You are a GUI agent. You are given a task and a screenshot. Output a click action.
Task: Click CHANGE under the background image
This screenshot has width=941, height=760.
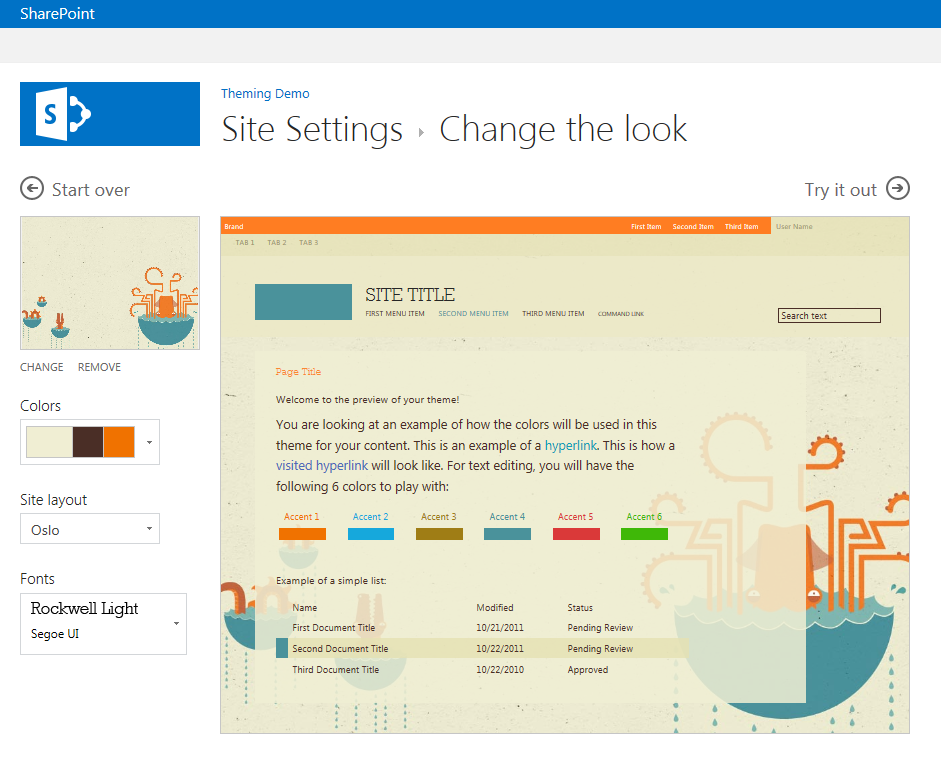pos(41,367)
